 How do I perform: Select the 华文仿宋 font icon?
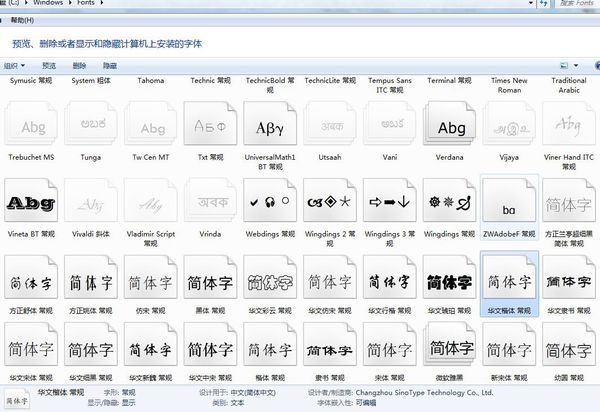[x=330, y=277]
